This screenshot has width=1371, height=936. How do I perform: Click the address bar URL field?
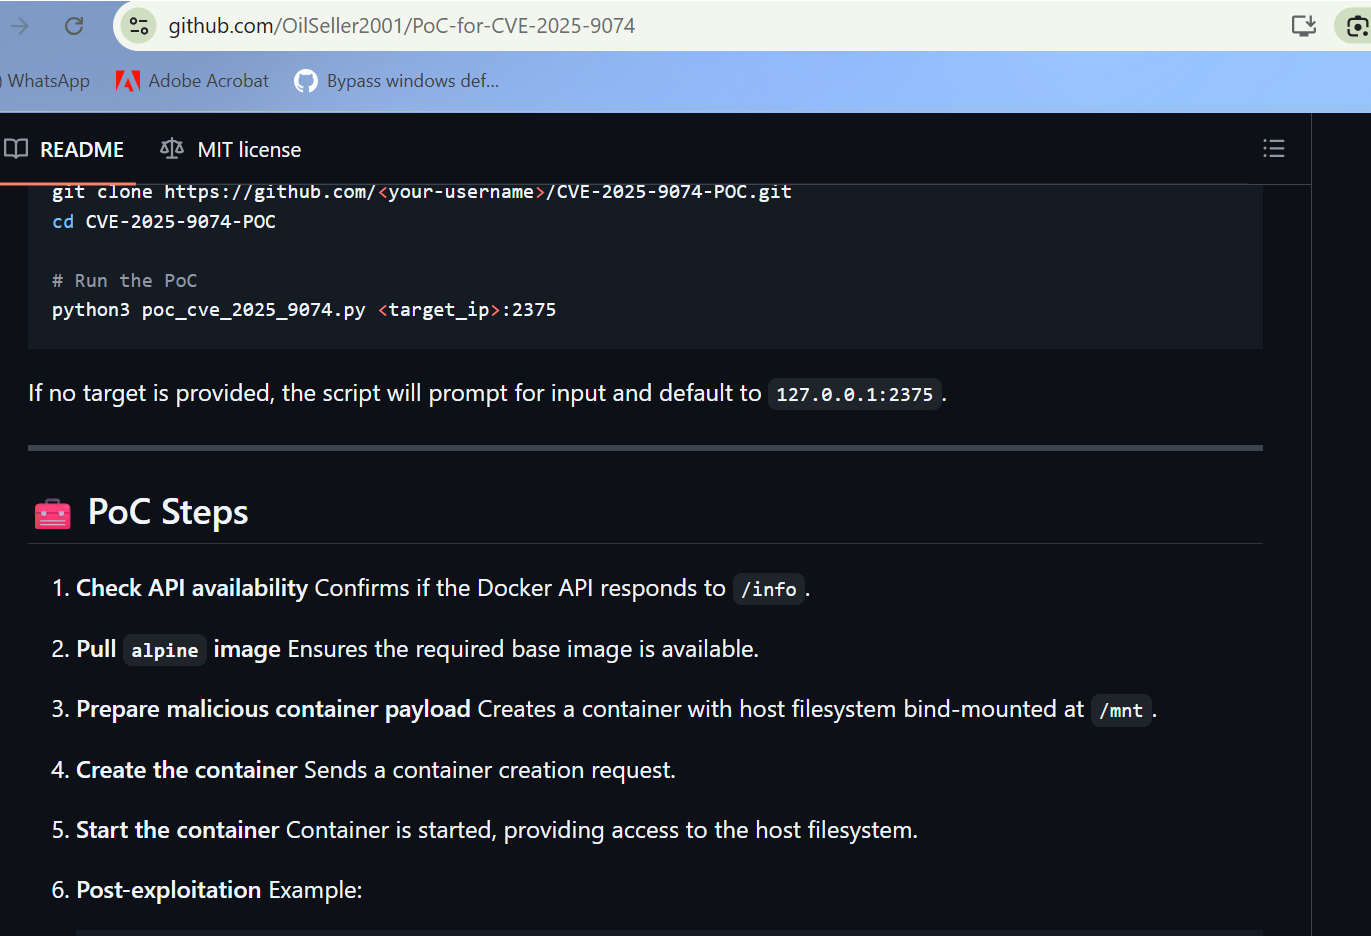pos(402,26)
